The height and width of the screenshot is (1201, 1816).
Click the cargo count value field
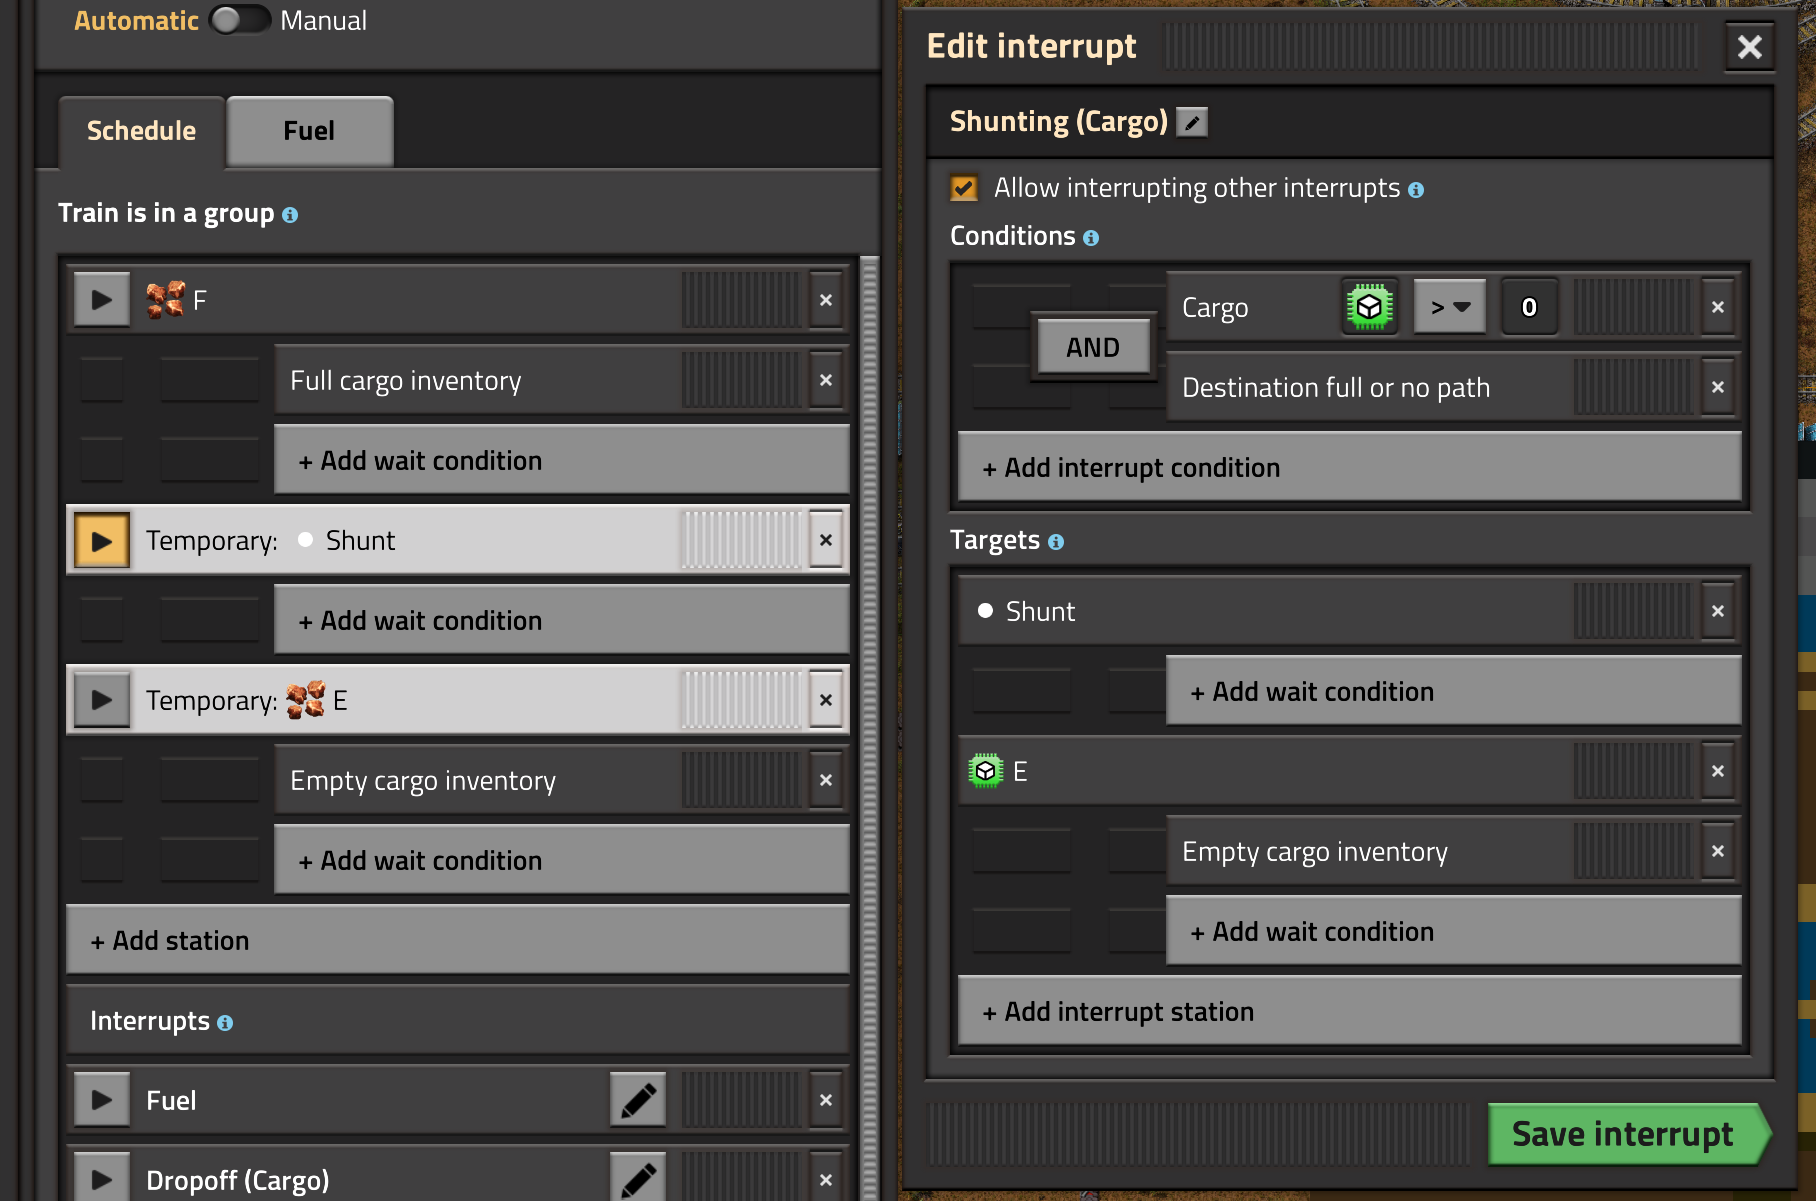coord(1528,307)
